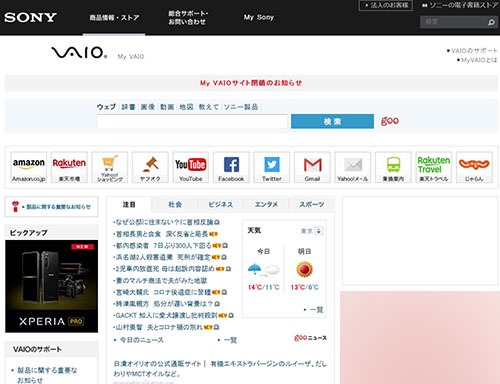Click the pink advertisement banner on right
Screen dimensions: 500x384
pyautogui.click(x=420, y=337)
